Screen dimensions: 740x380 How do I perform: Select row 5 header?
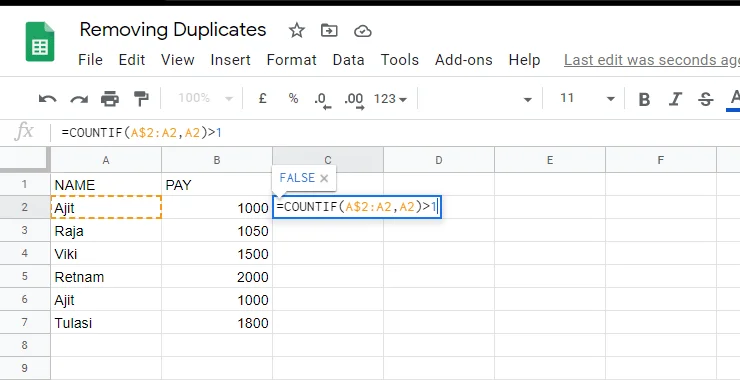25,276
